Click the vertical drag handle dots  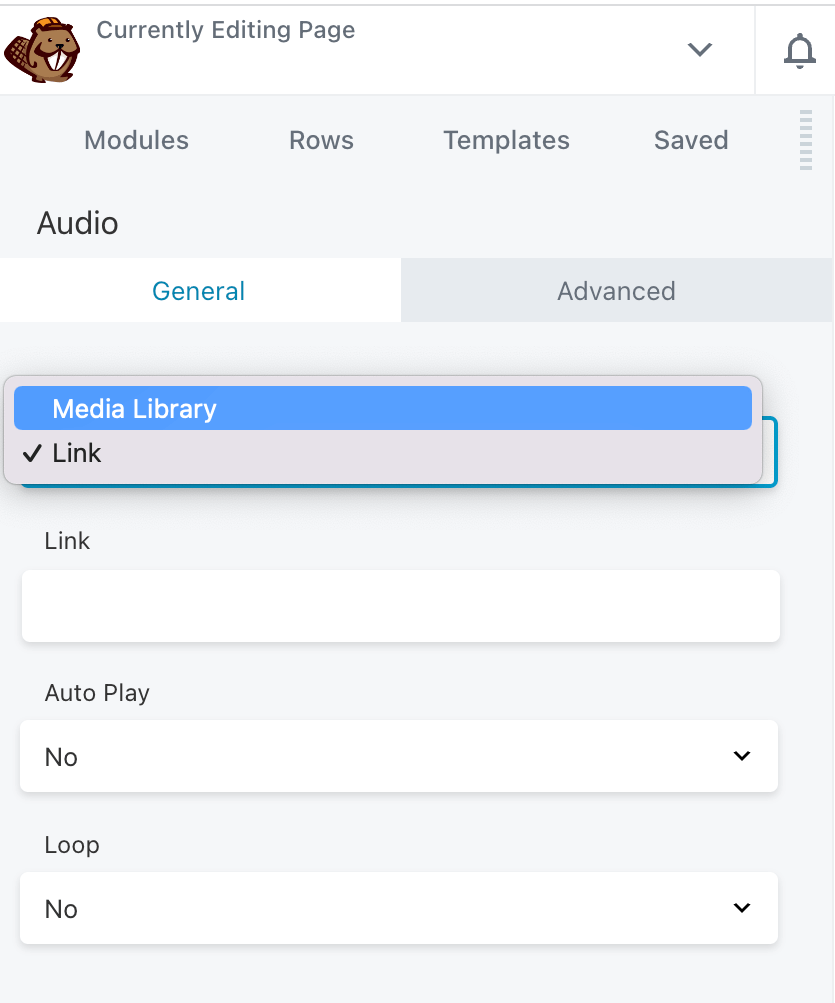805,140
